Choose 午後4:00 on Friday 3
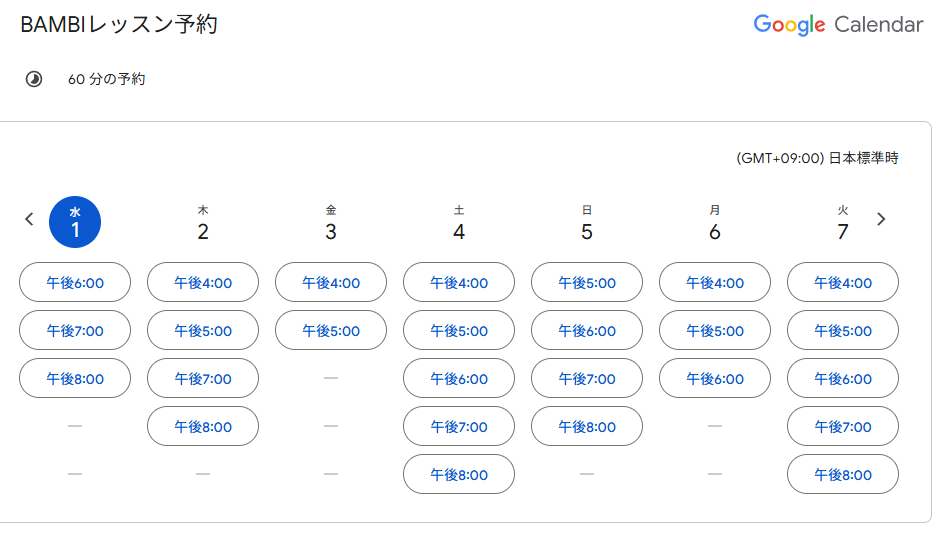 (x=331, y=283)
